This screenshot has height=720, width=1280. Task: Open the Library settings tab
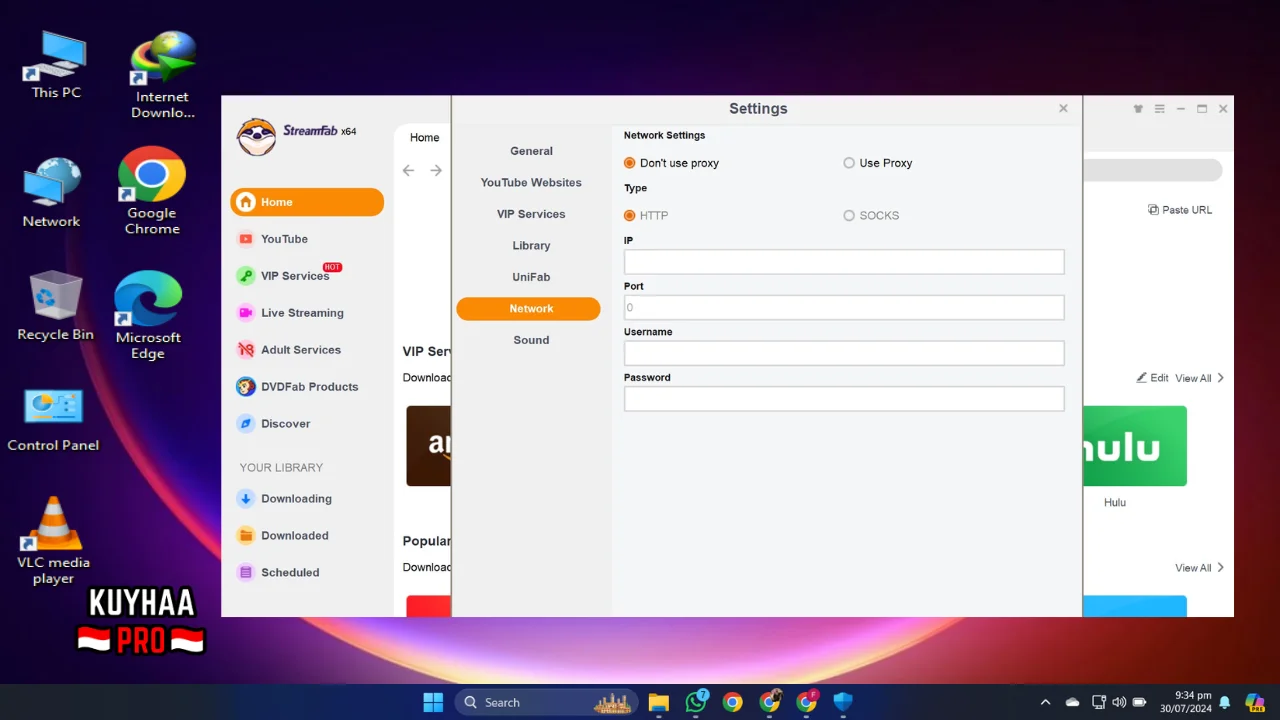coord(531,246)
